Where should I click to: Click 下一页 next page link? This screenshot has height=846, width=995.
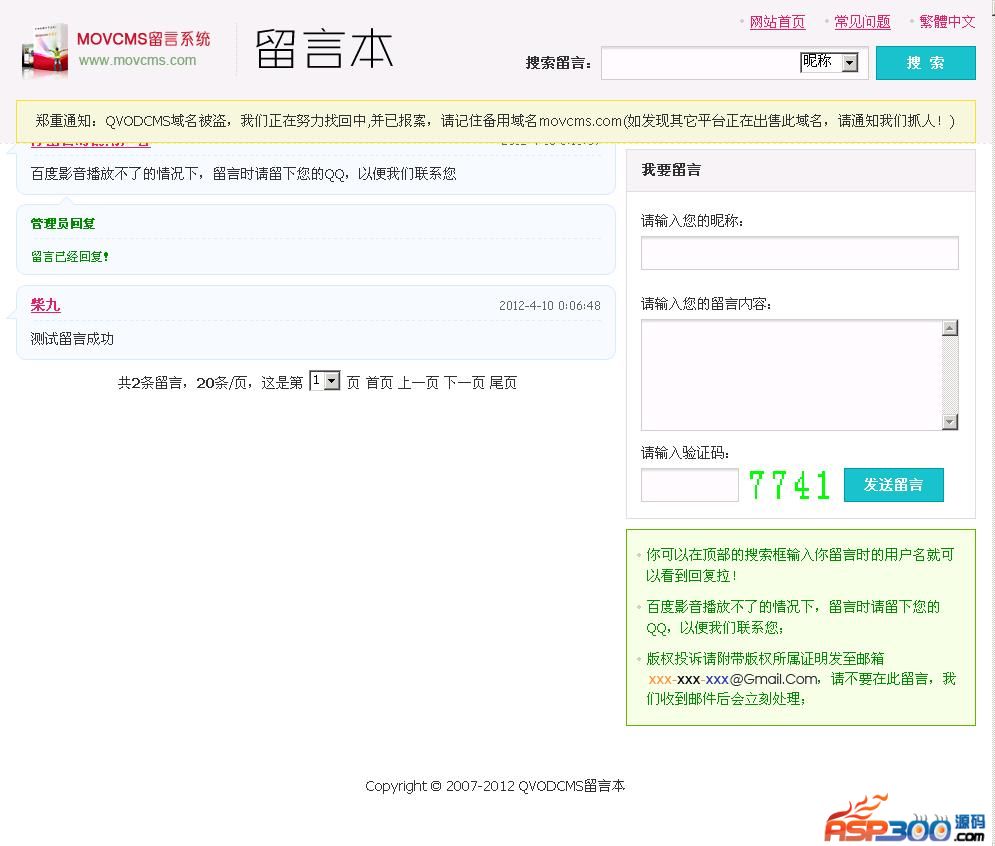click(x=464, y=383)
